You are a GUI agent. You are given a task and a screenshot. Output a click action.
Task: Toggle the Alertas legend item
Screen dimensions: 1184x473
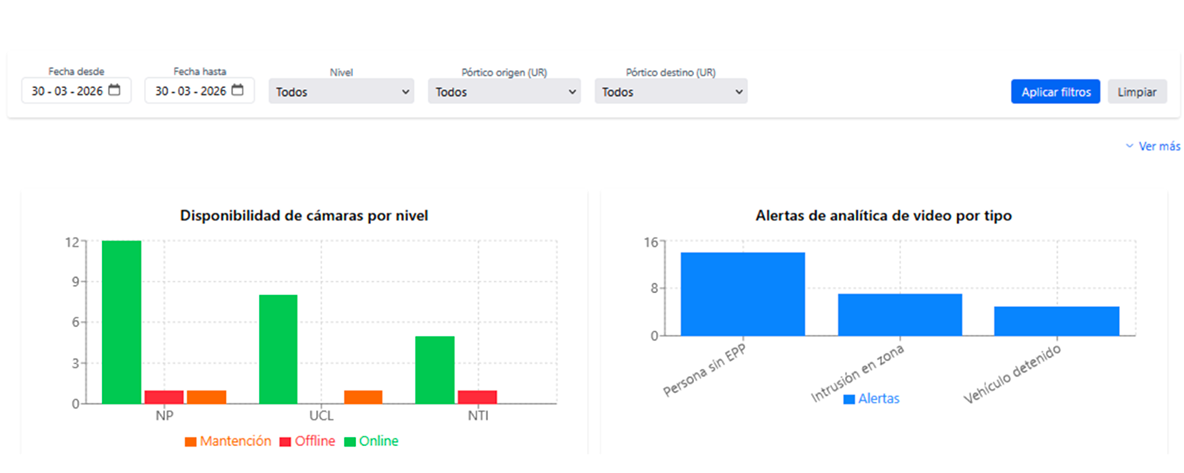click(871, 399)
